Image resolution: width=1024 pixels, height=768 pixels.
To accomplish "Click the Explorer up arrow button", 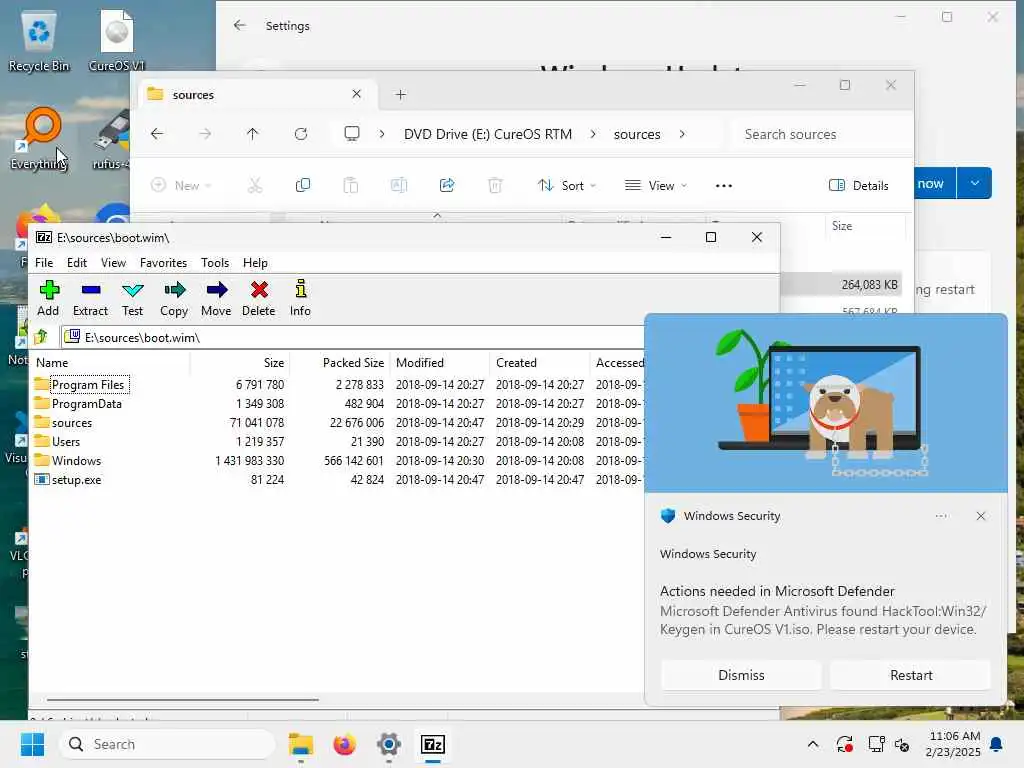I will click(x=253, y=134).
